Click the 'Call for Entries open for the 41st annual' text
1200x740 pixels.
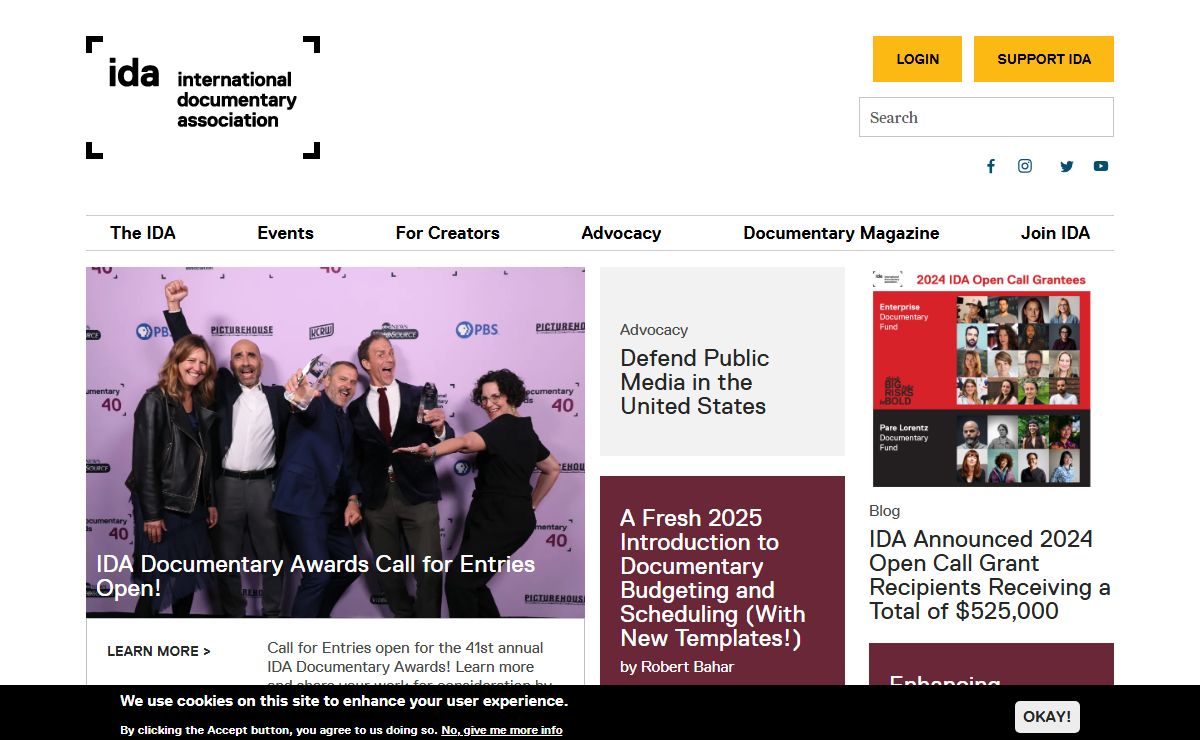click(x=406, y=648)
